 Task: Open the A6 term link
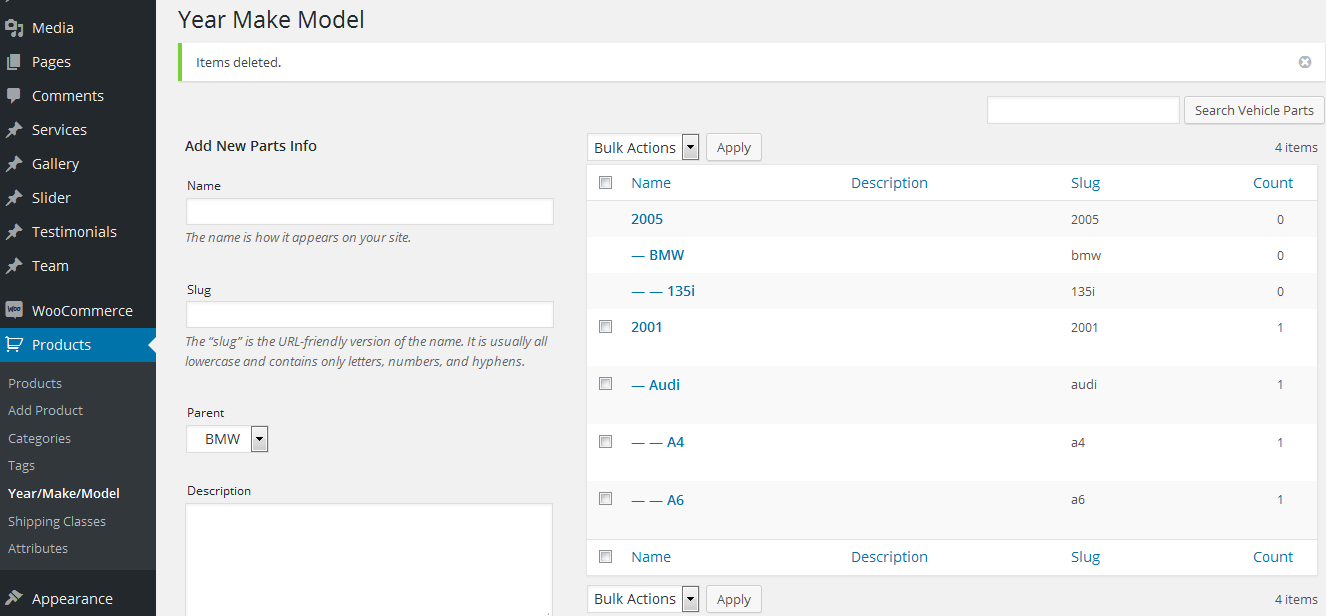click(675, 499)
